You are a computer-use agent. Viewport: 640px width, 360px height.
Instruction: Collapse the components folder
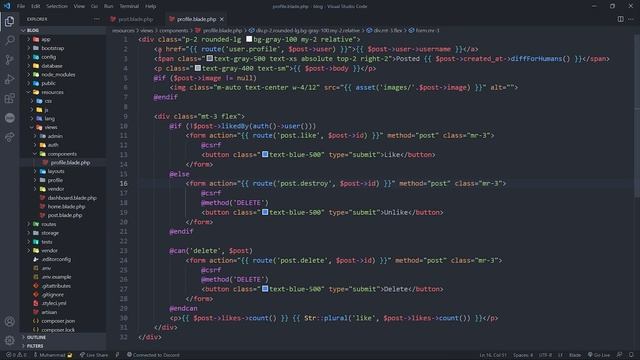[62, 154]
